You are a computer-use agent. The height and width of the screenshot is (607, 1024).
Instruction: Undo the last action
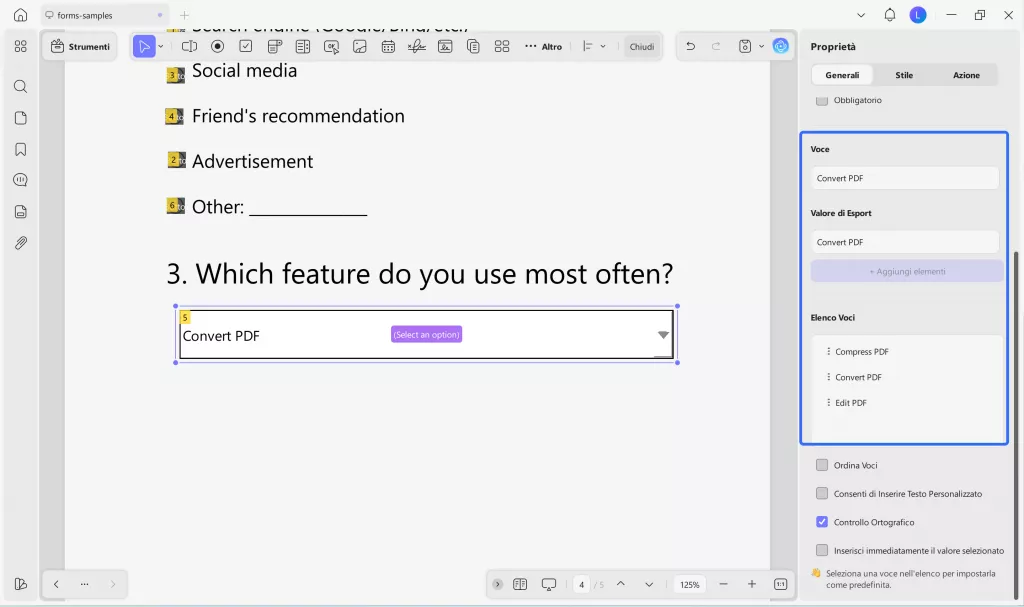[x=690, y=46]
